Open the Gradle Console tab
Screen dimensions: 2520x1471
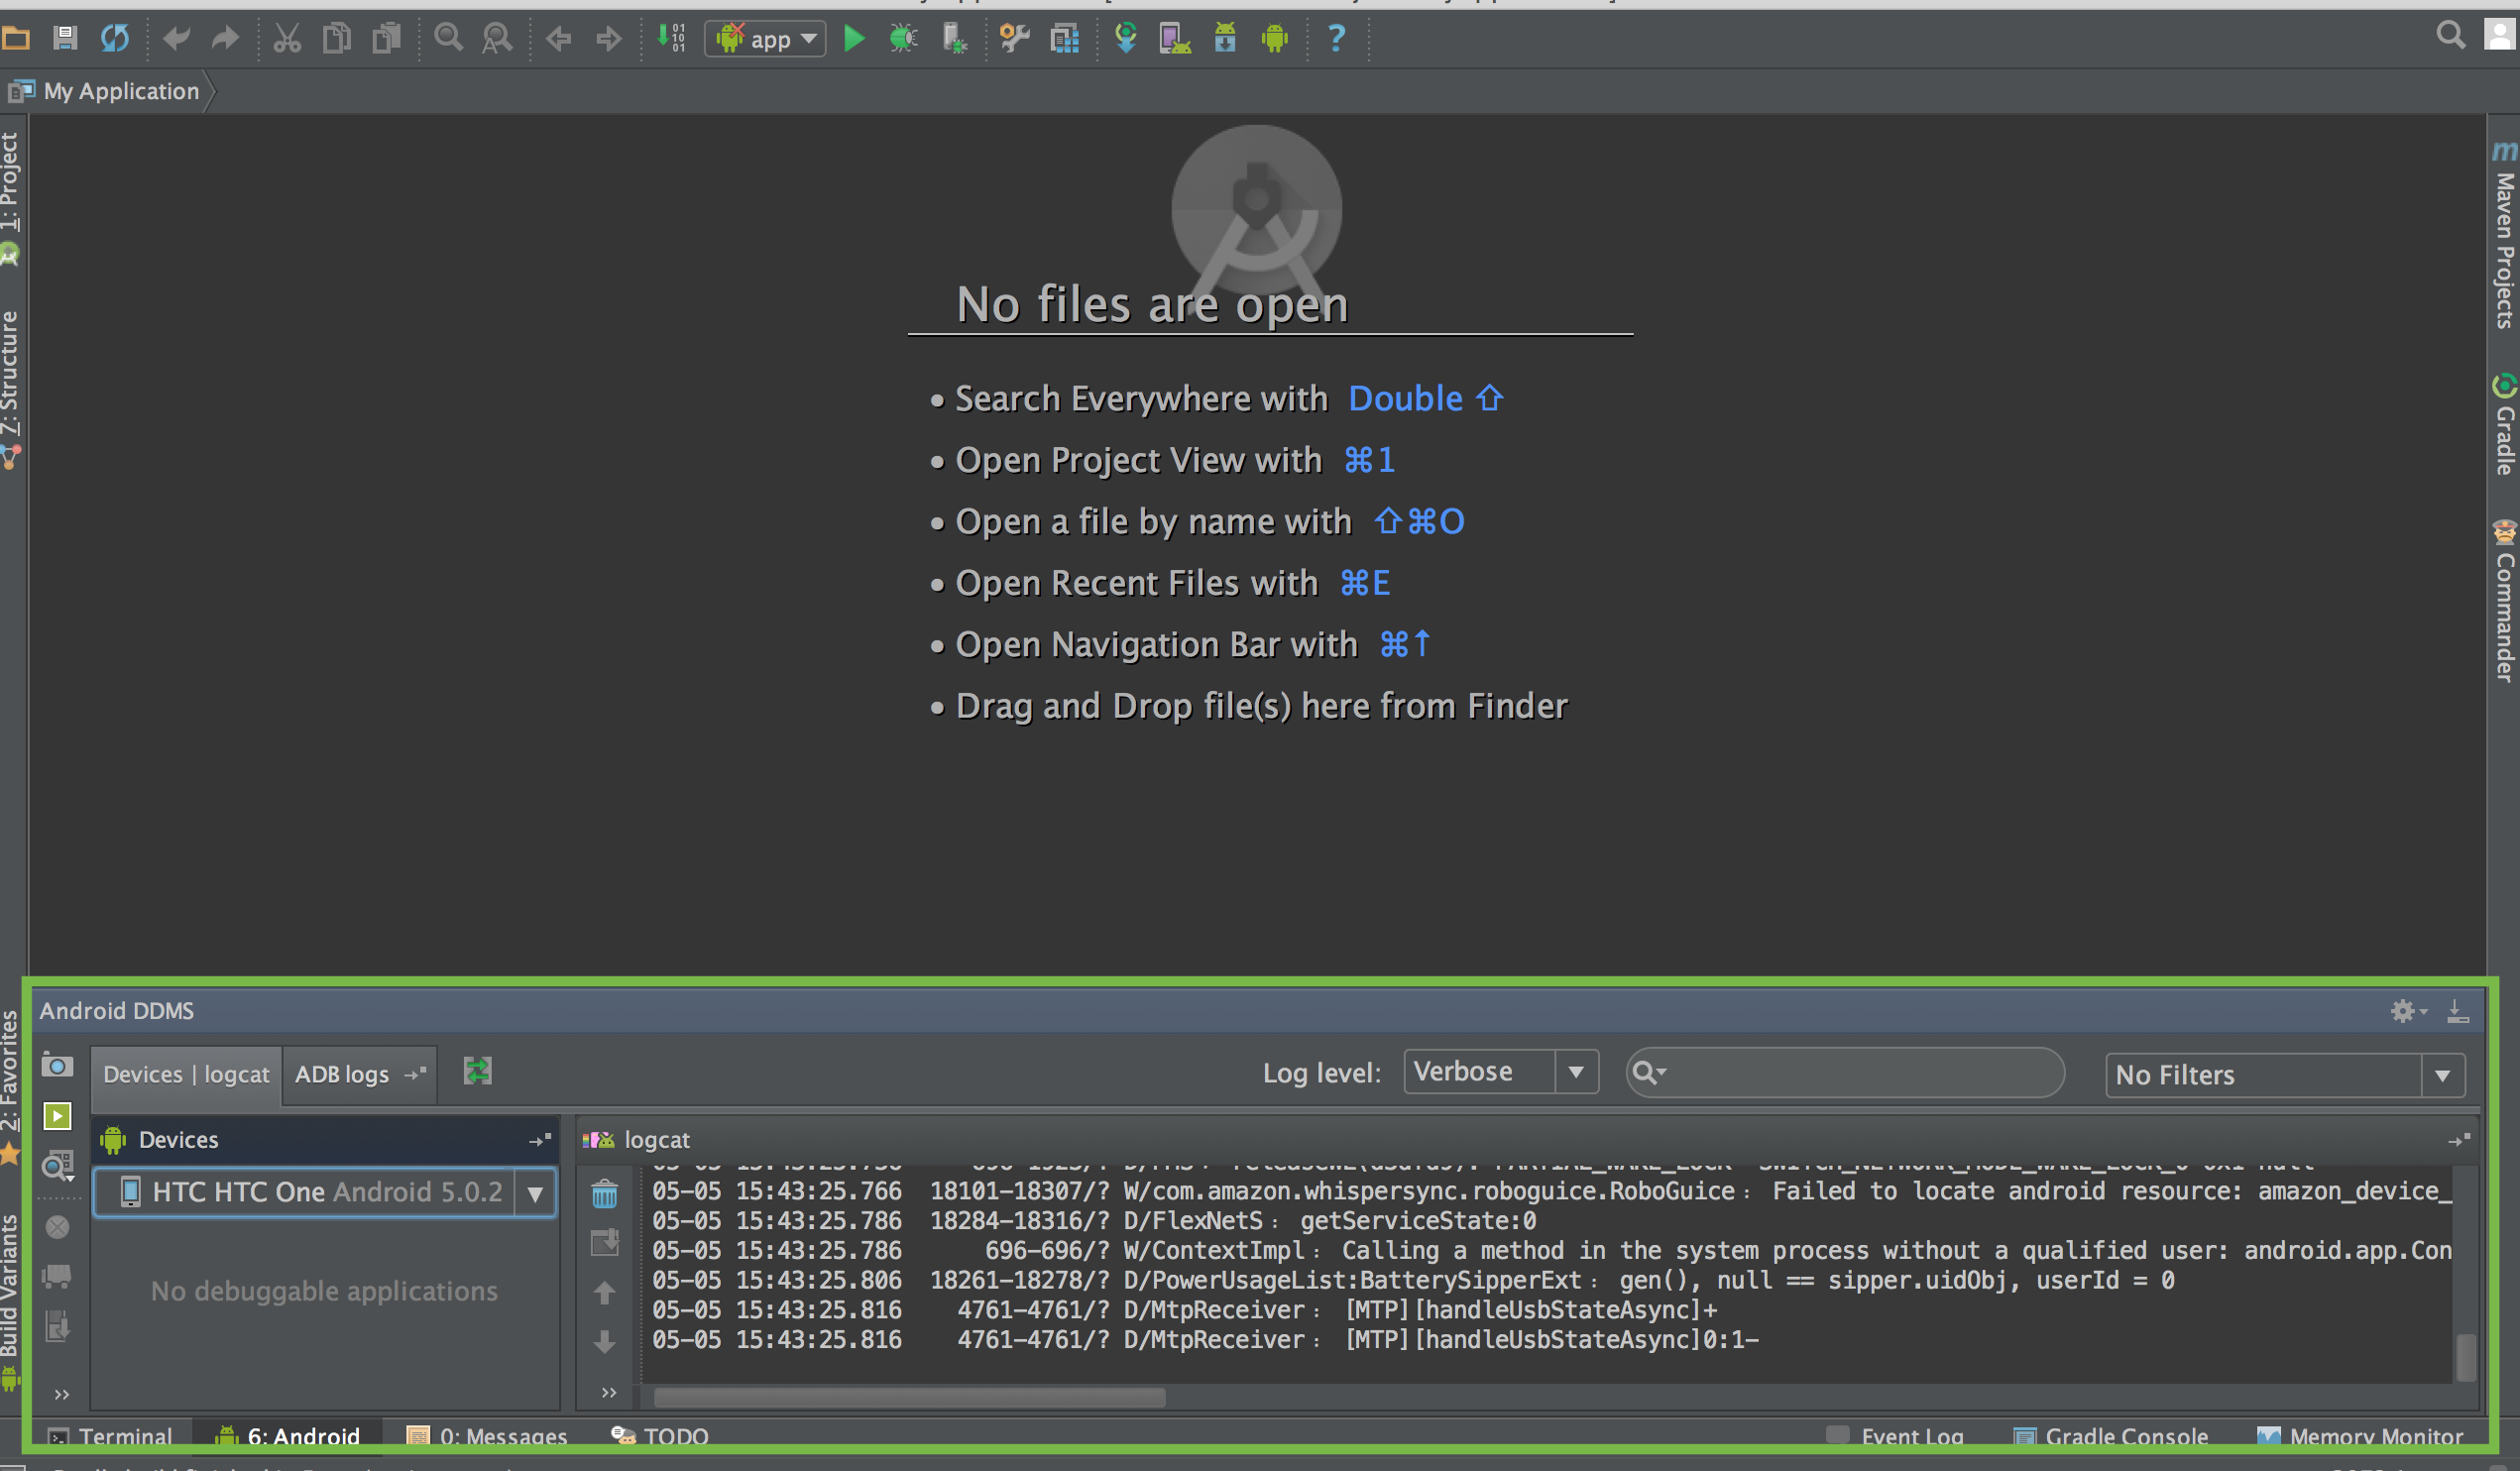(x=2111, y=1437)
